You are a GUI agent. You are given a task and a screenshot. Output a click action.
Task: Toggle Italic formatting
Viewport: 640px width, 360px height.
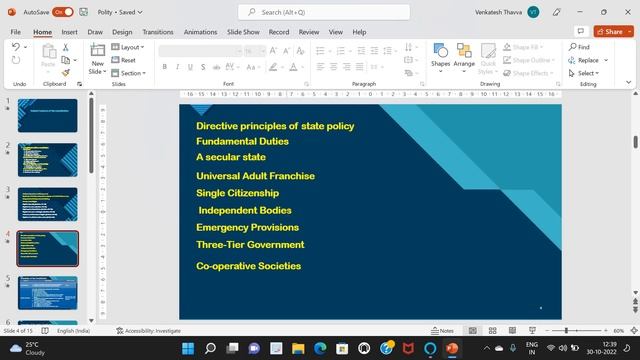coord(177,67)
